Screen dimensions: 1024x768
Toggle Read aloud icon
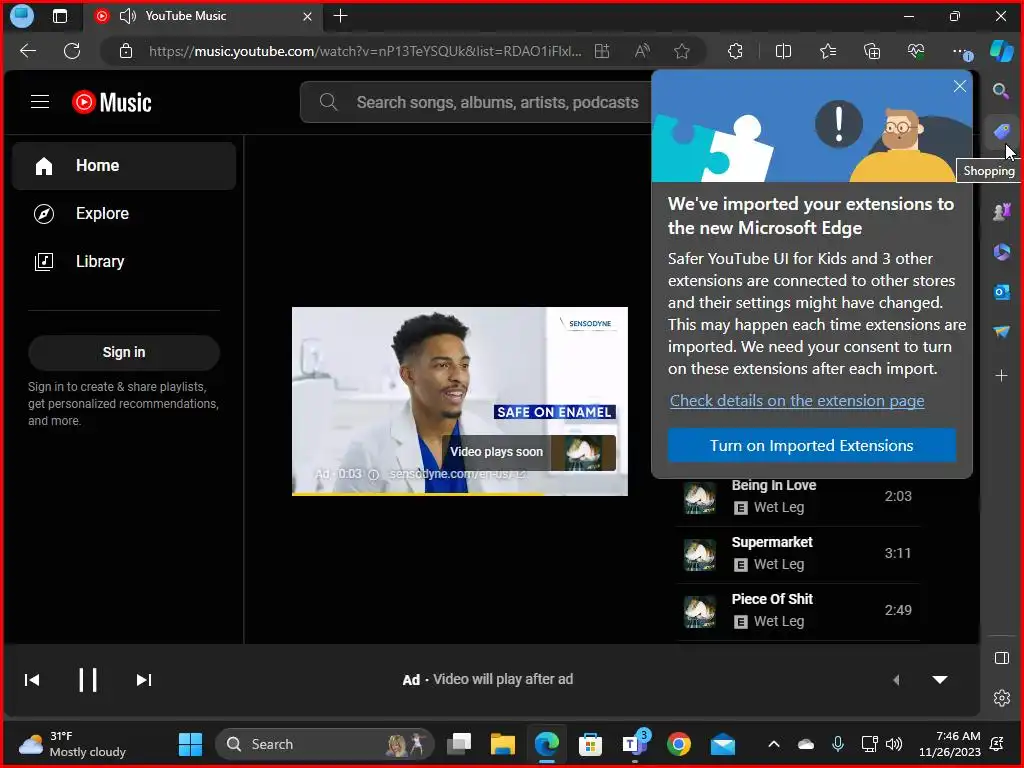(x=643, y=51)
